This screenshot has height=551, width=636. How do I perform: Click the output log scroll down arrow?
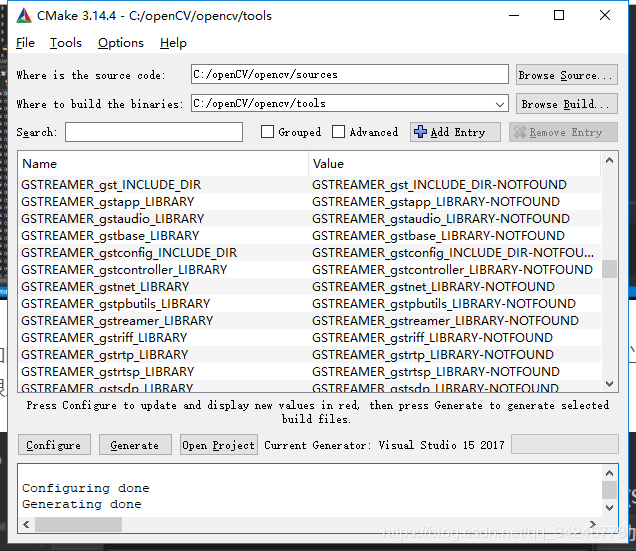point(609,507)
